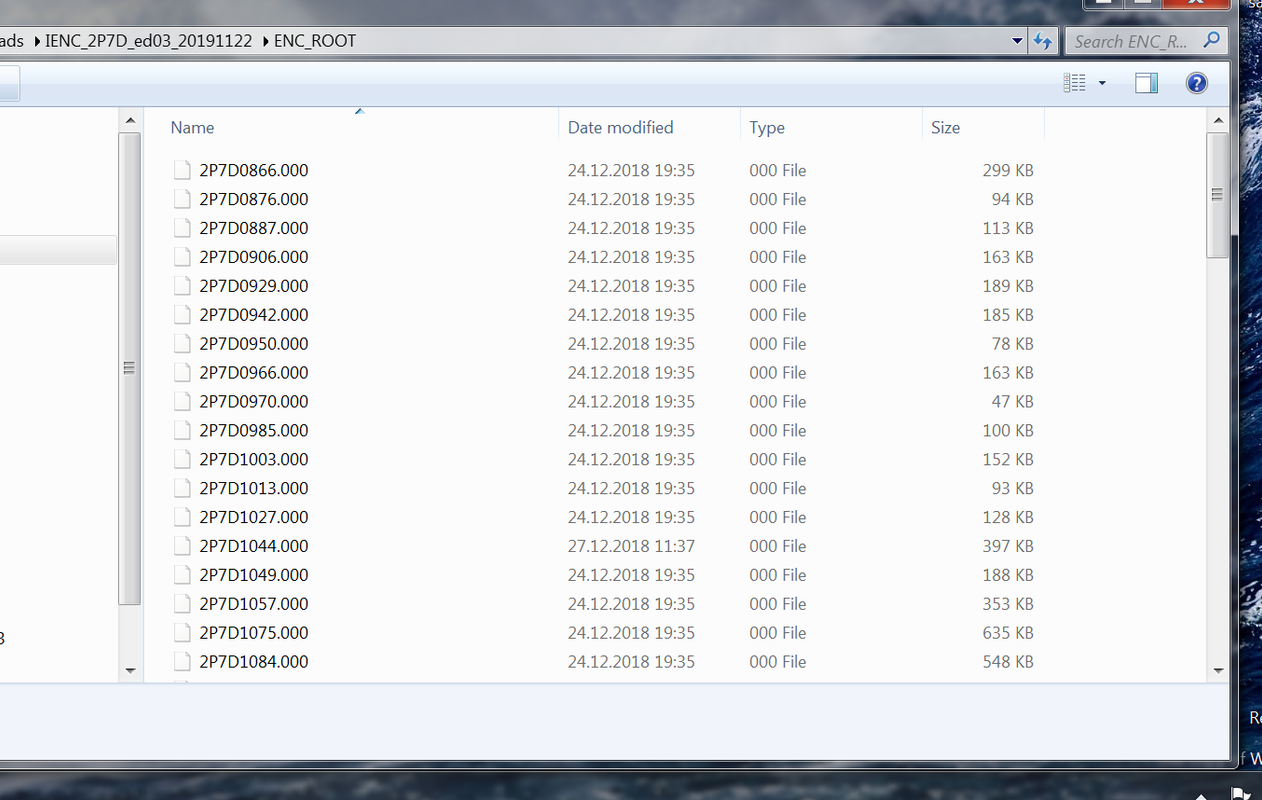Click the file icon of 2P7D1049.000
This screenshot has width=1262, height=800.
[x=181, y=576]
